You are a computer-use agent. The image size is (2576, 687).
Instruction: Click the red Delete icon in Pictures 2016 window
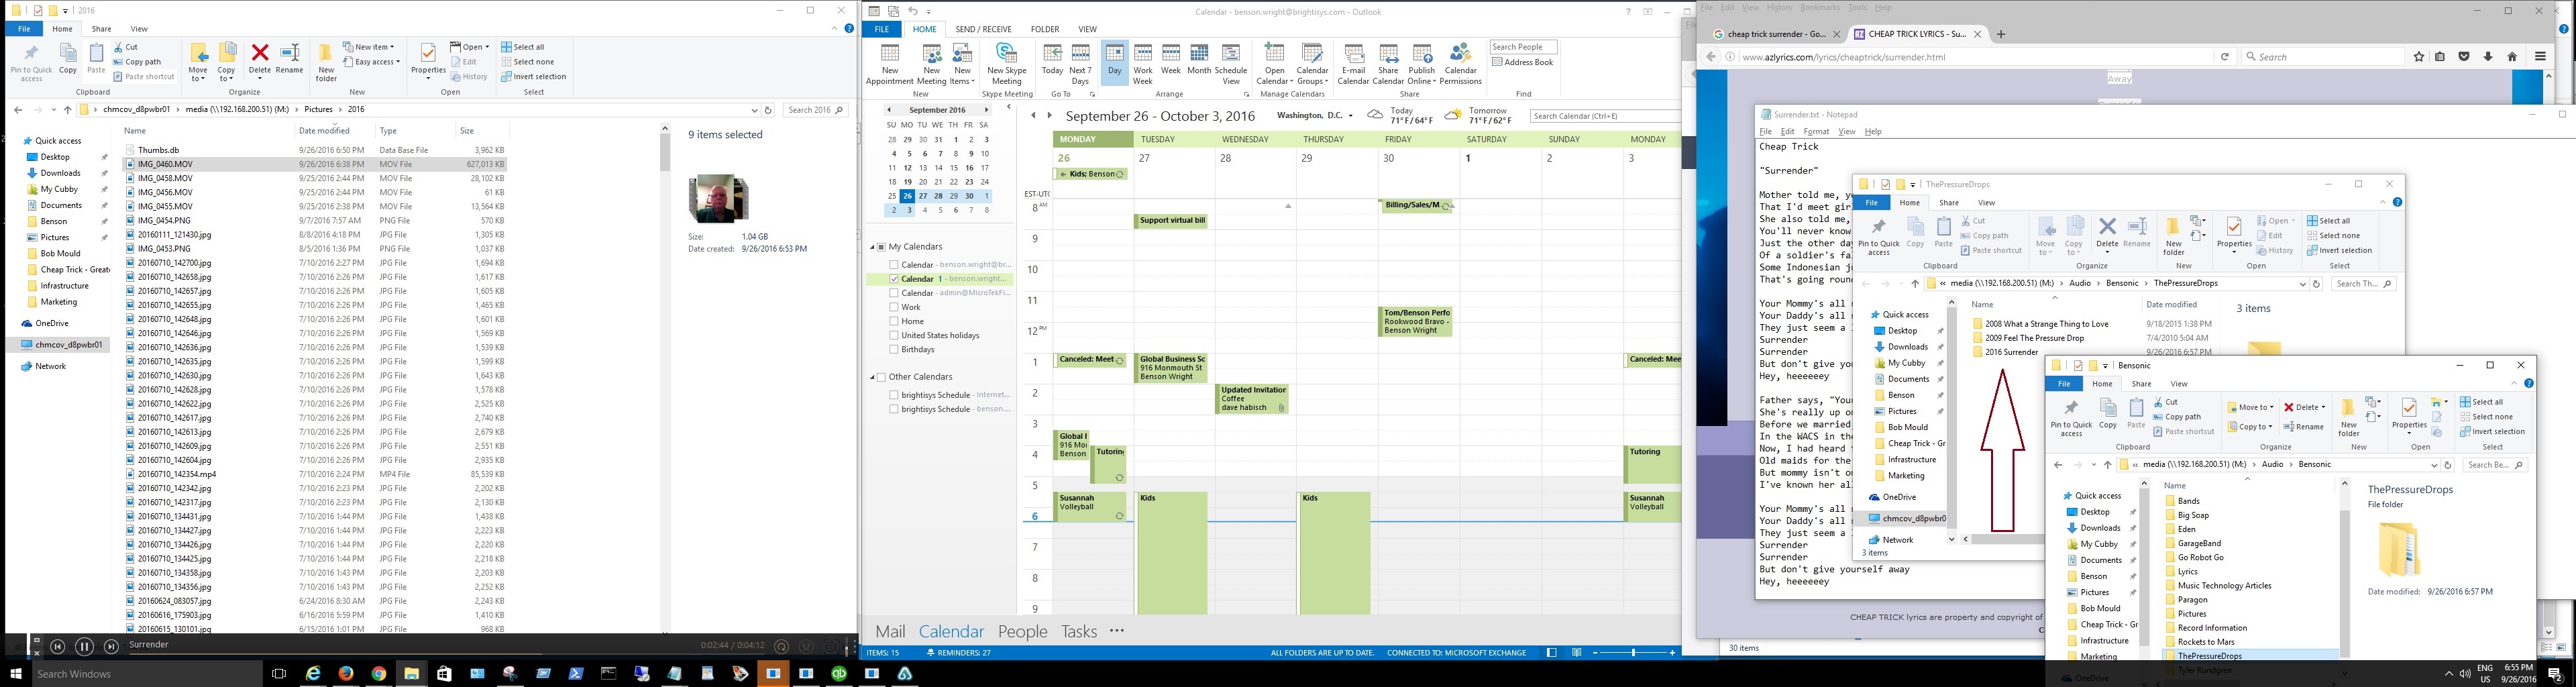(260, 54)
